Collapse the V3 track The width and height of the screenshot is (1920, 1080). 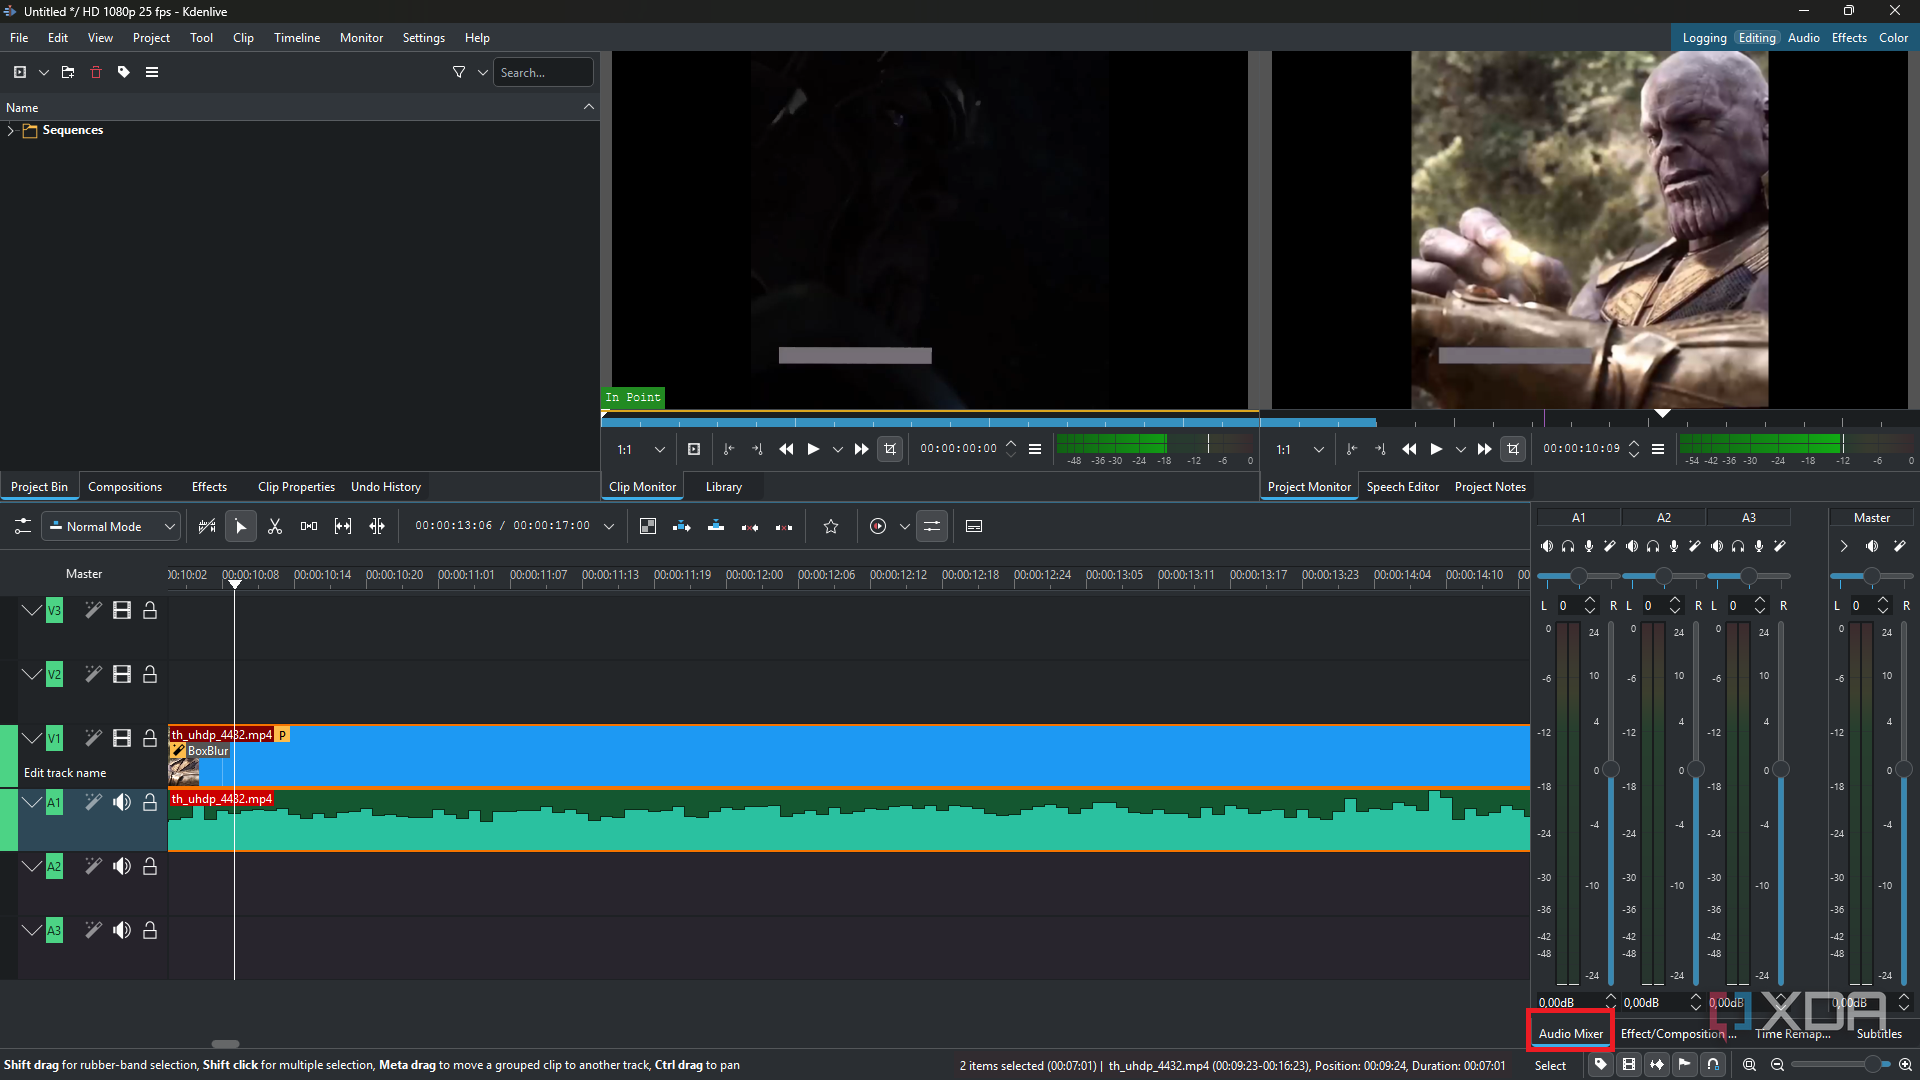coord(32,610)
